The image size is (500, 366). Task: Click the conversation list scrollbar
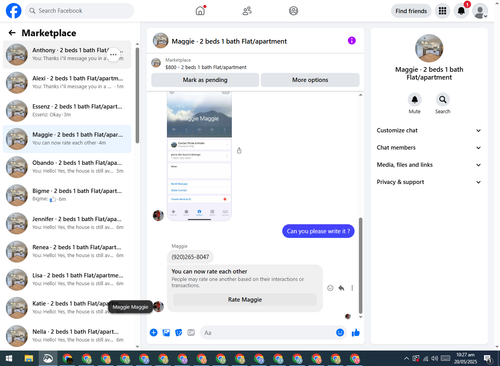pyautogui.click(x=137, y=95)
